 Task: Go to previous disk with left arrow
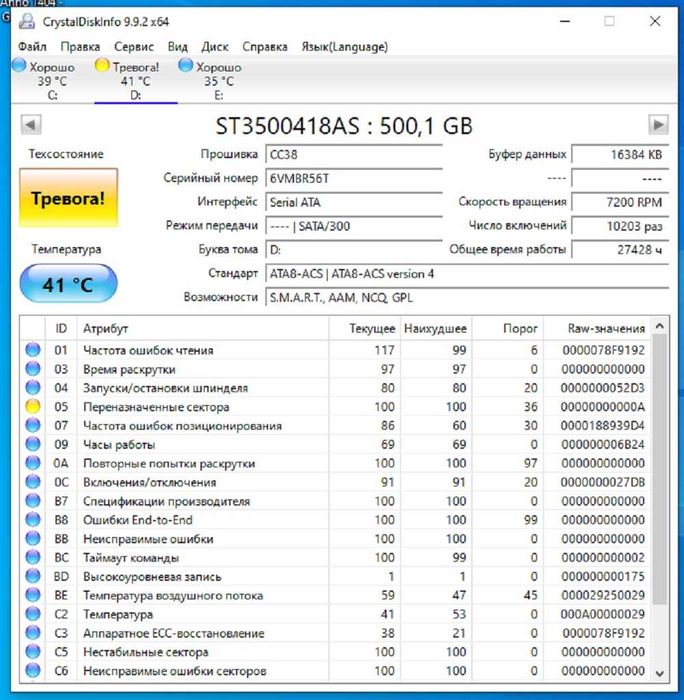coord(31,125)
